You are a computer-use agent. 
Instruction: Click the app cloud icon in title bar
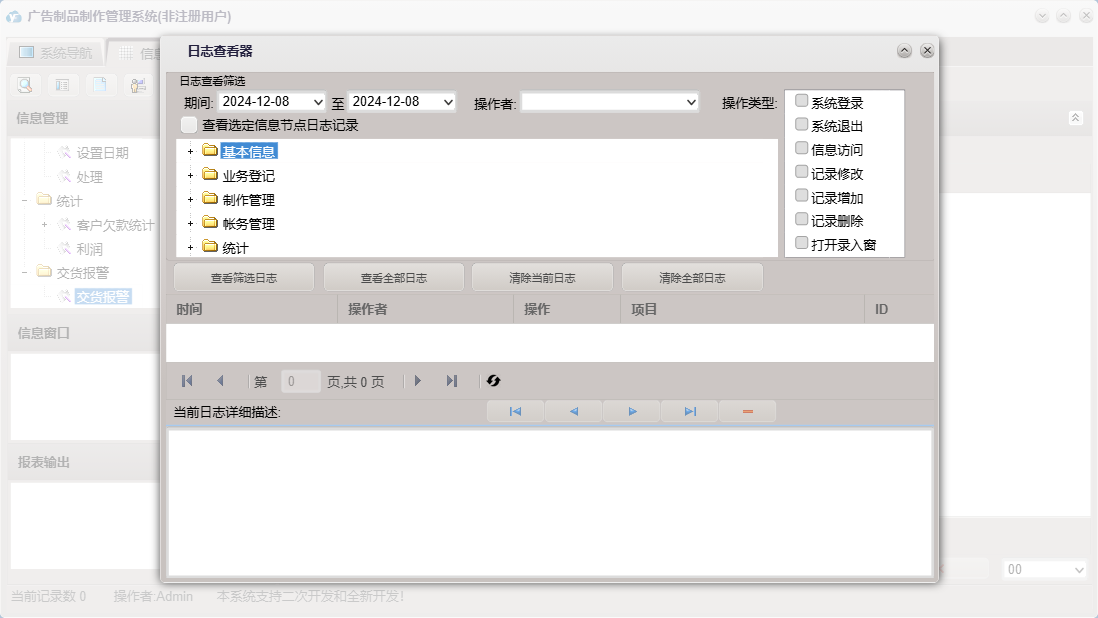pyautogui.click(x=14, y=16)
